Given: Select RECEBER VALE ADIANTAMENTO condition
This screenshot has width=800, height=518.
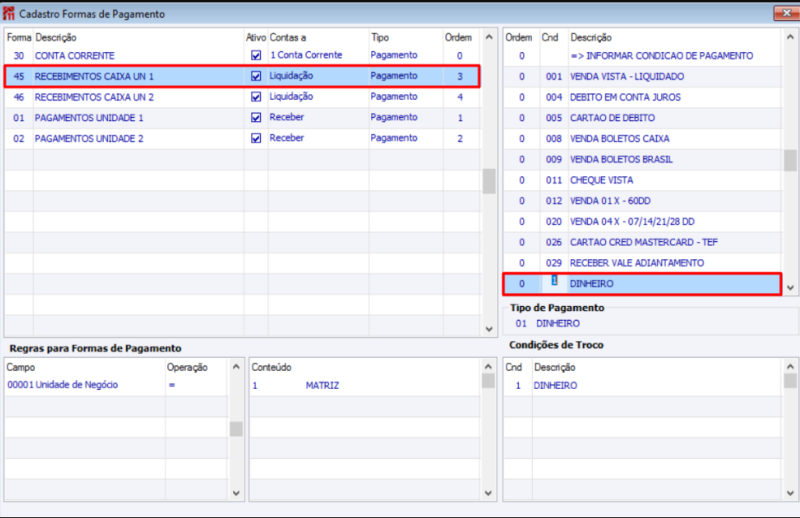Looking at the screenshot, I should point(642,263).
